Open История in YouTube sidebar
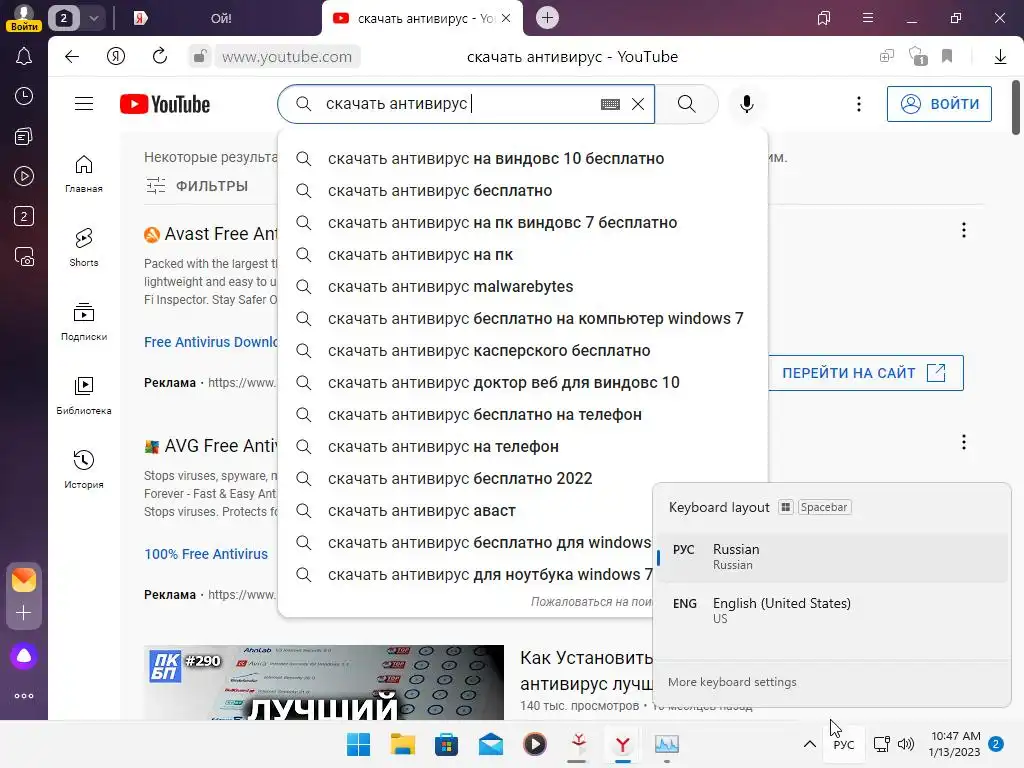The image size is (1024, 768). pyautogui.click(x=84, y=470)
